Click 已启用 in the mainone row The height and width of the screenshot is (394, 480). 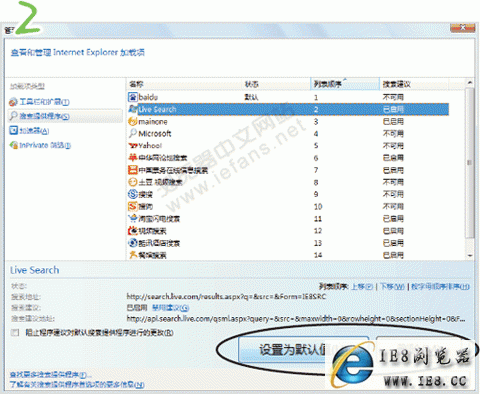393,122
